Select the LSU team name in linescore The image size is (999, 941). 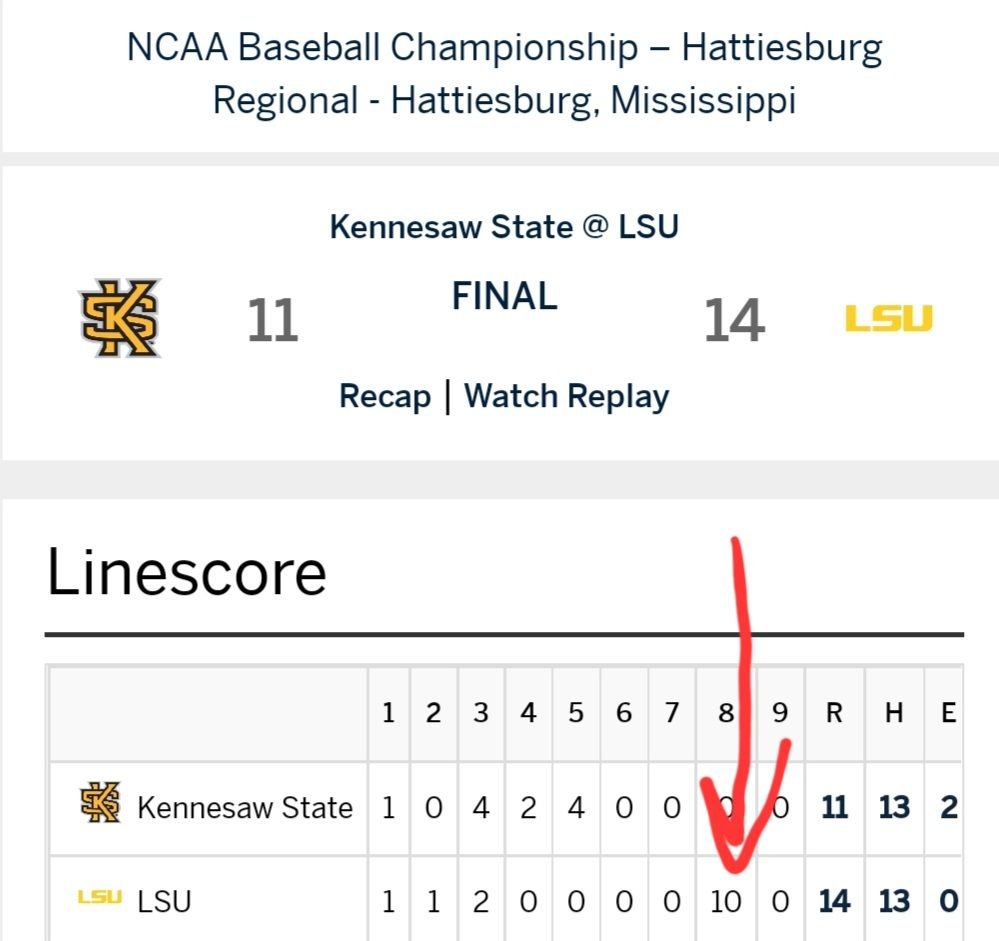[164, 901]
